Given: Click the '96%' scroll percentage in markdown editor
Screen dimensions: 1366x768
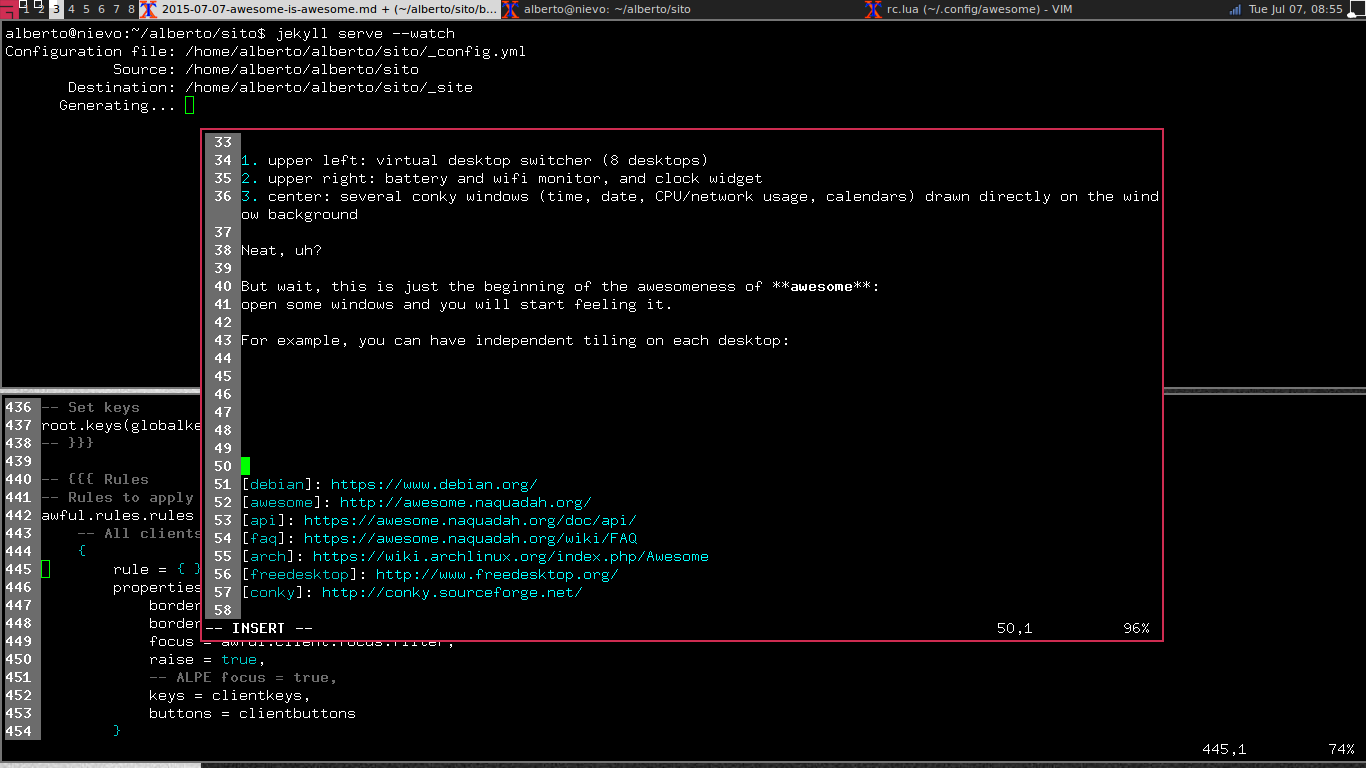Looking at the screenshot, I should pyautogui.click(x=1136, y=628).
